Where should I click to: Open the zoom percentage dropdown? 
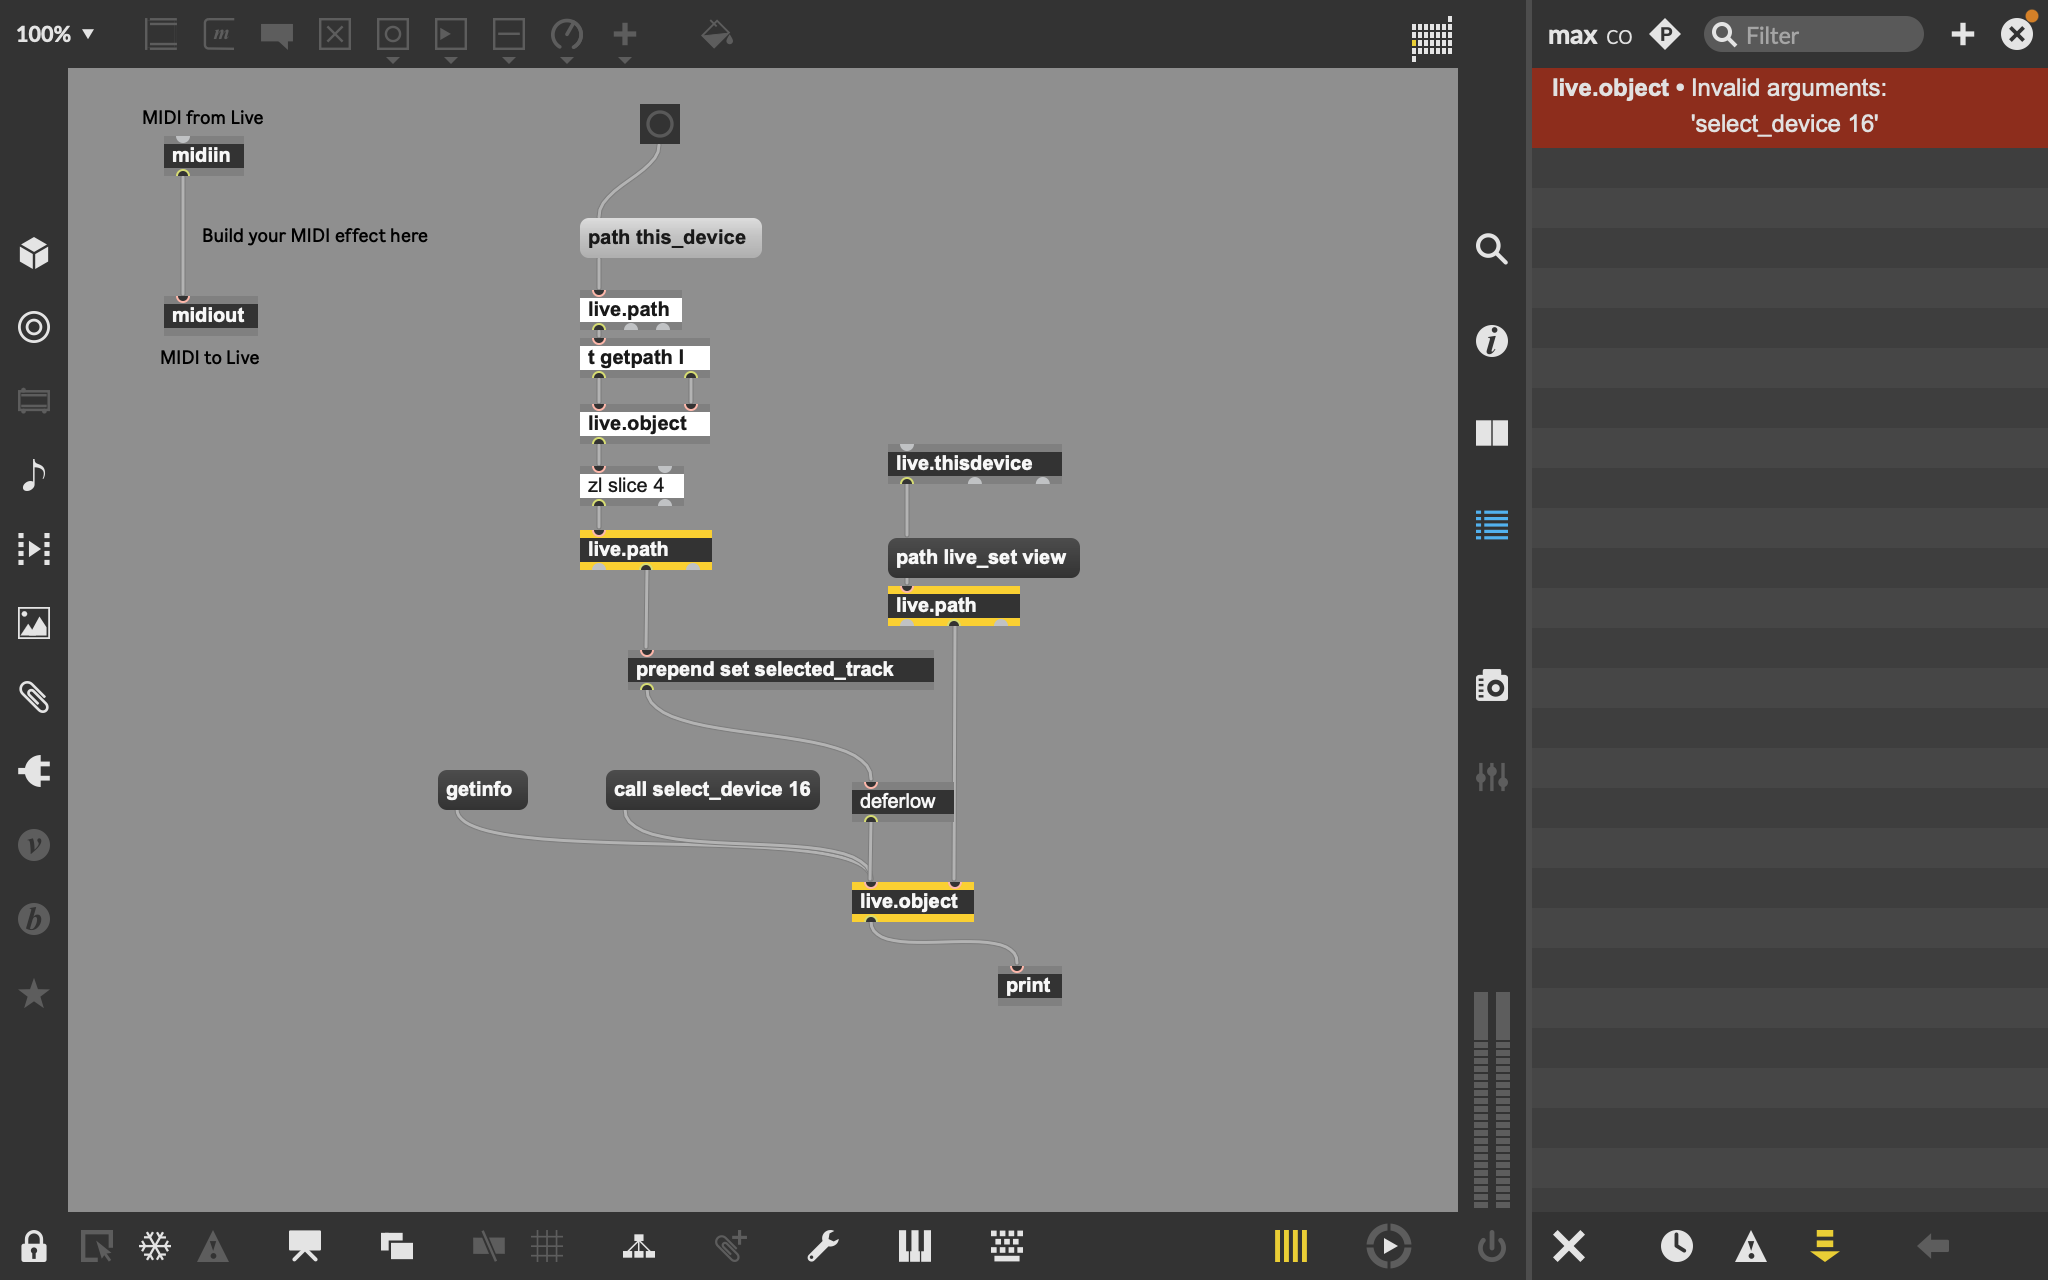point(55,34)
